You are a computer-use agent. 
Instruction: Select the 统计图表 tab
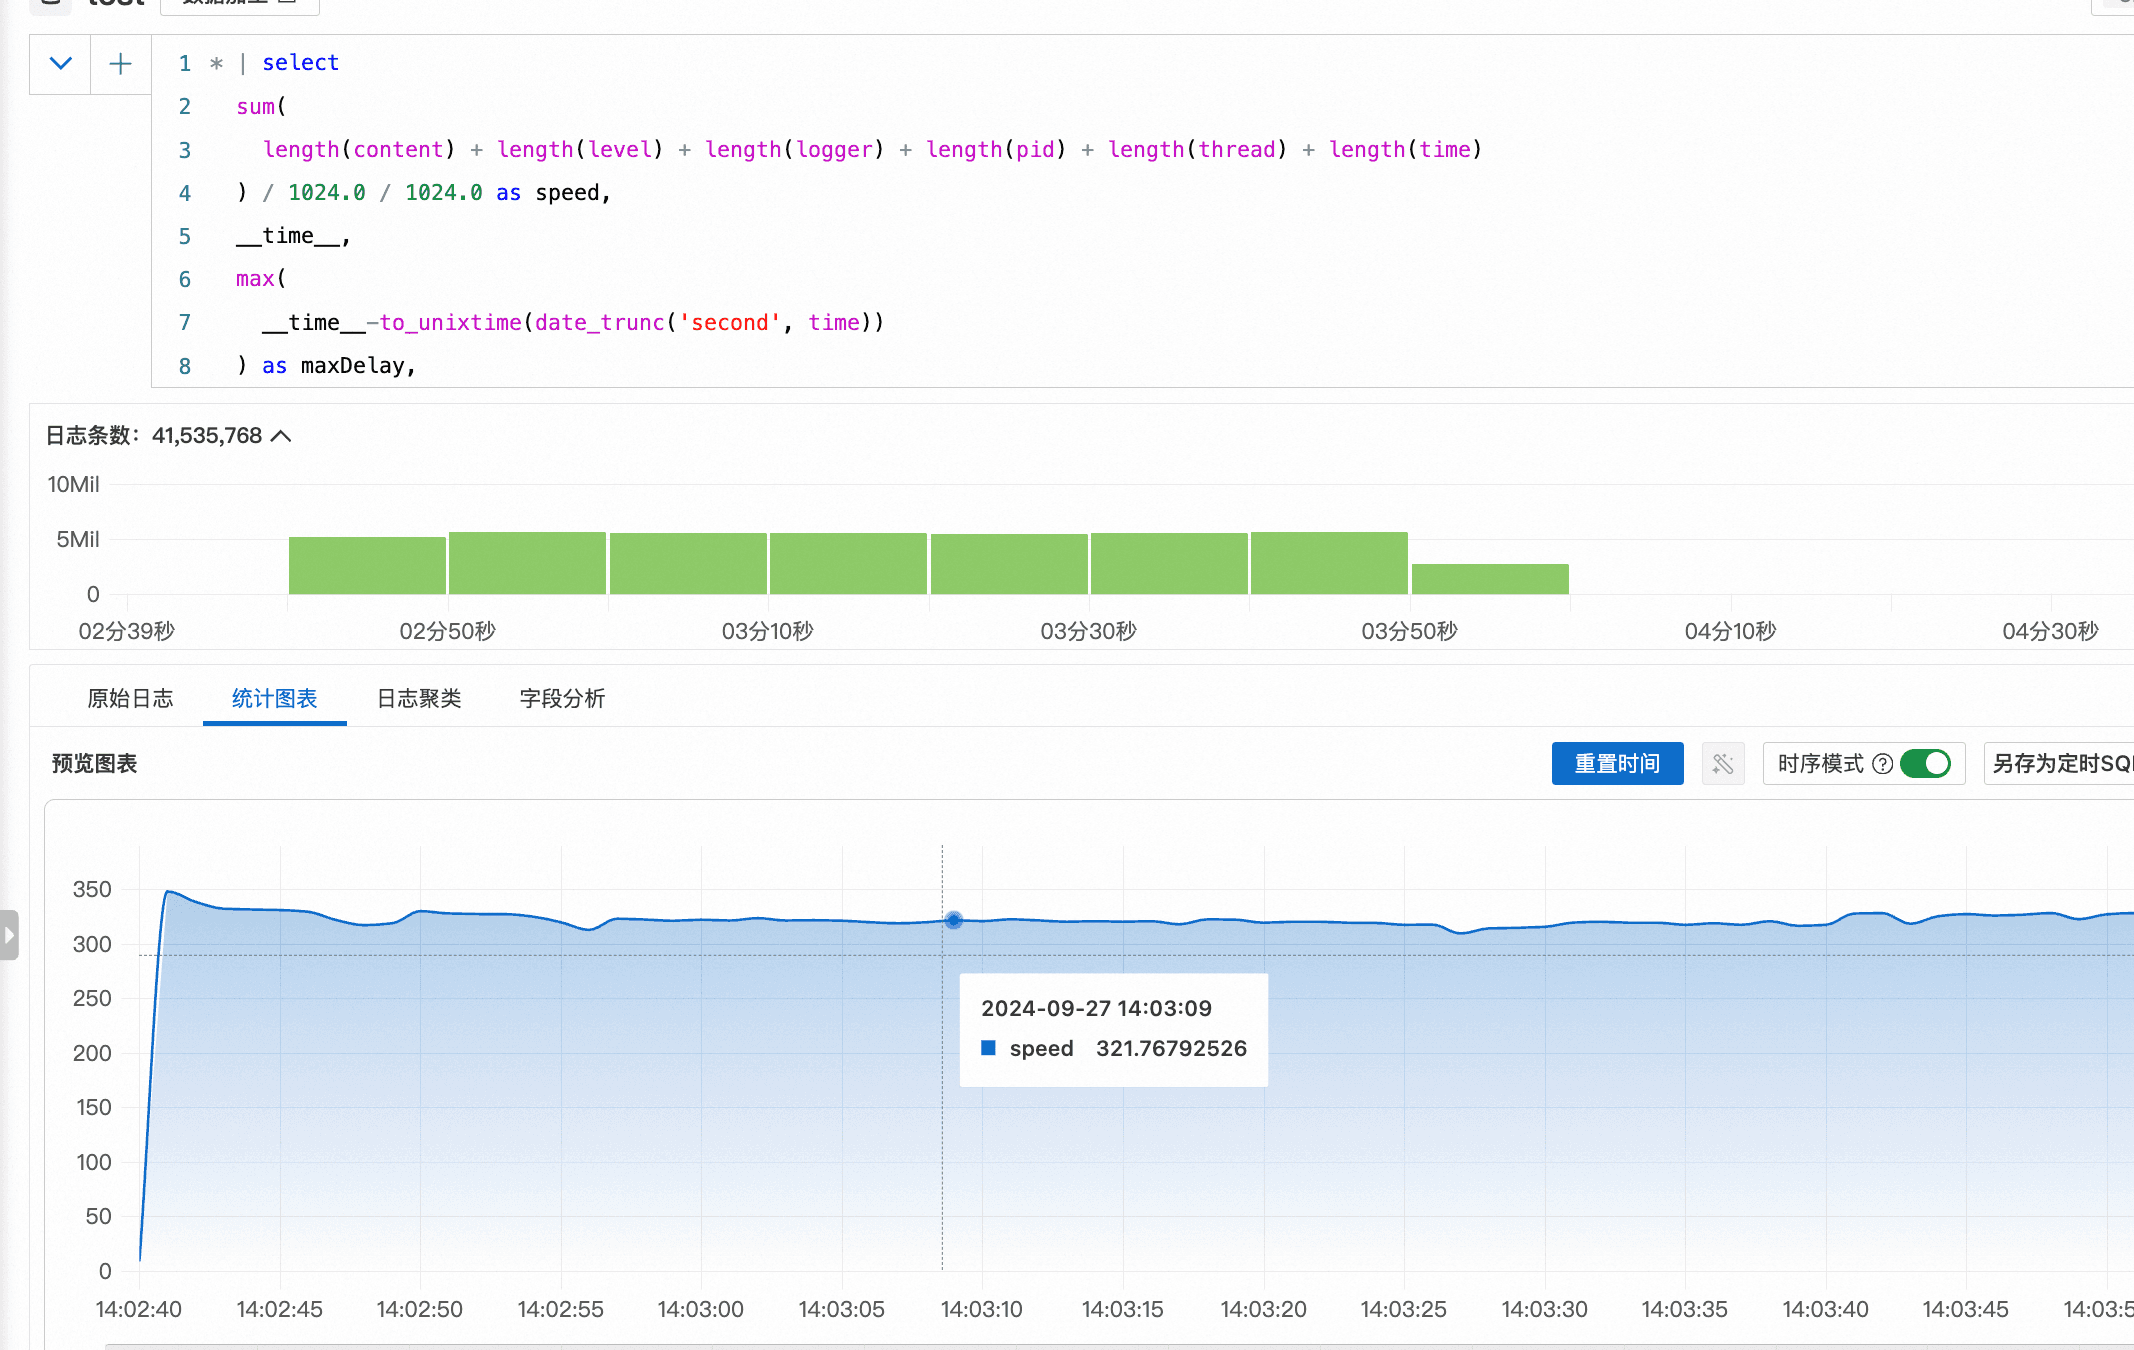tap(274, 698)
